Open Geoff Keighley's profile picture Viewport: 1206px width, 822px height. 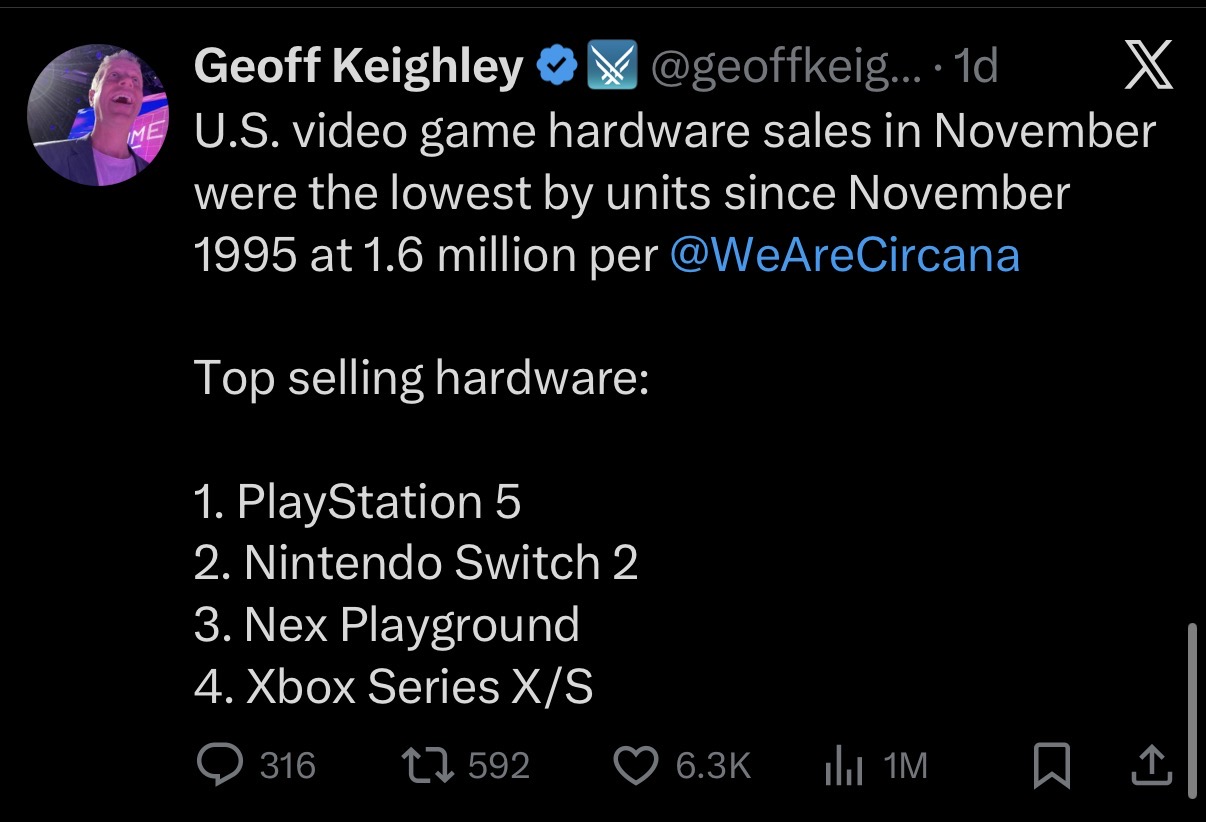(x=98, y=115)
